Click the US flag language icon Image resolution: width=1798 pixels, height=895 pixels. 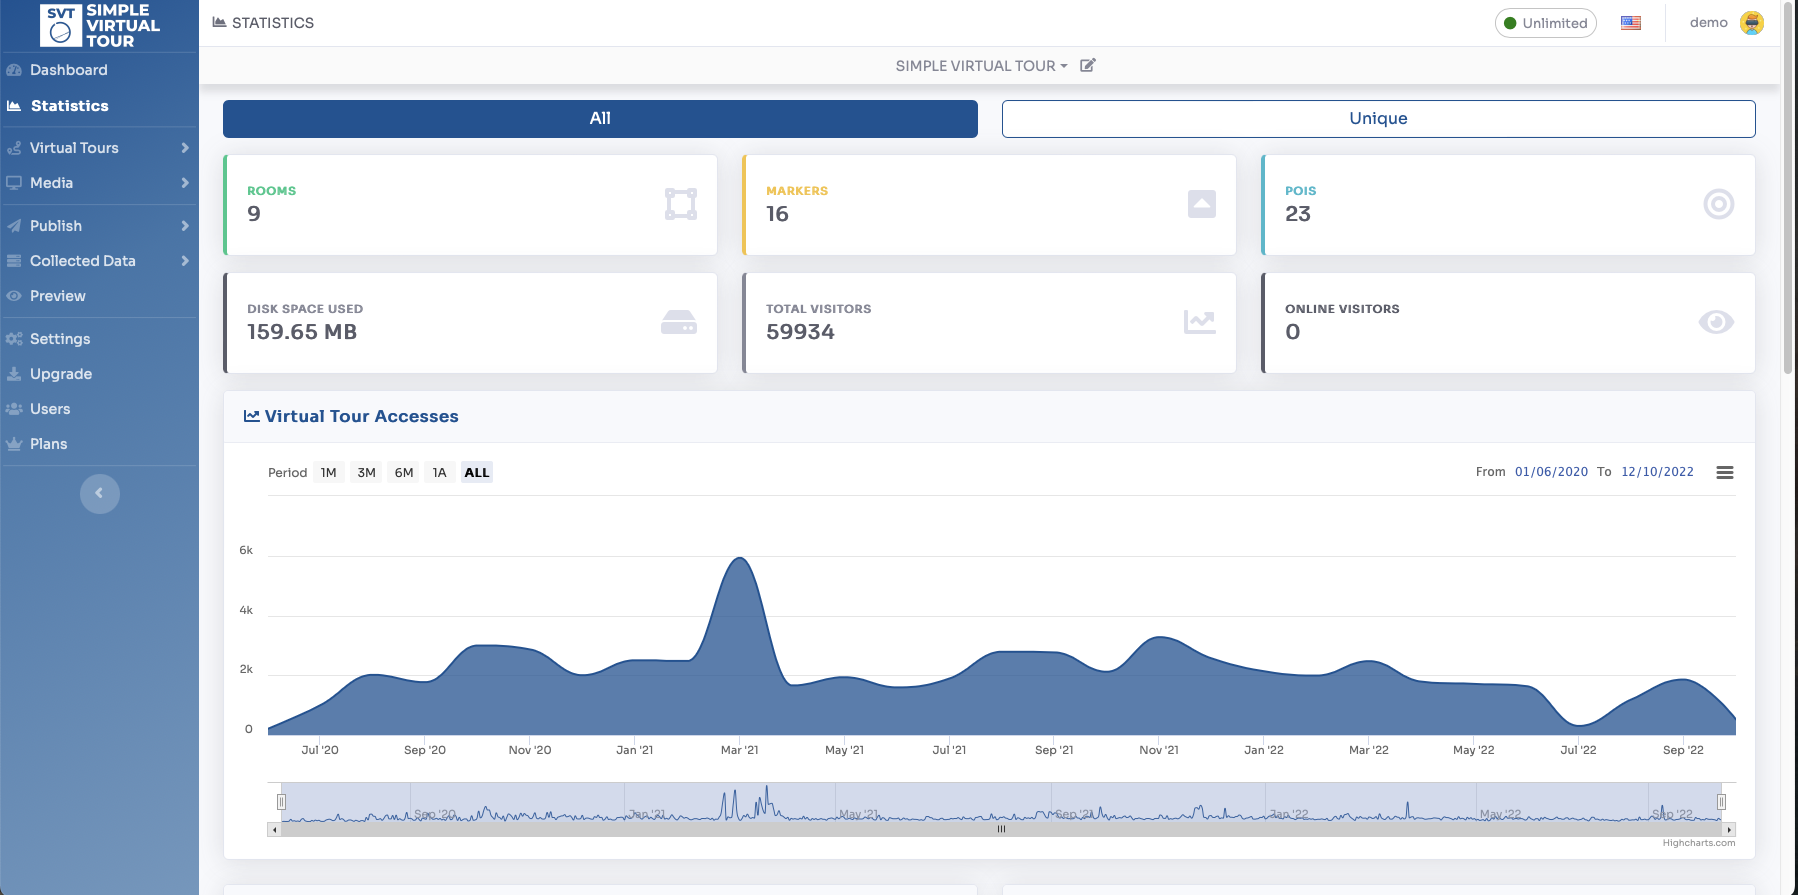click(x=1631, y=23)
